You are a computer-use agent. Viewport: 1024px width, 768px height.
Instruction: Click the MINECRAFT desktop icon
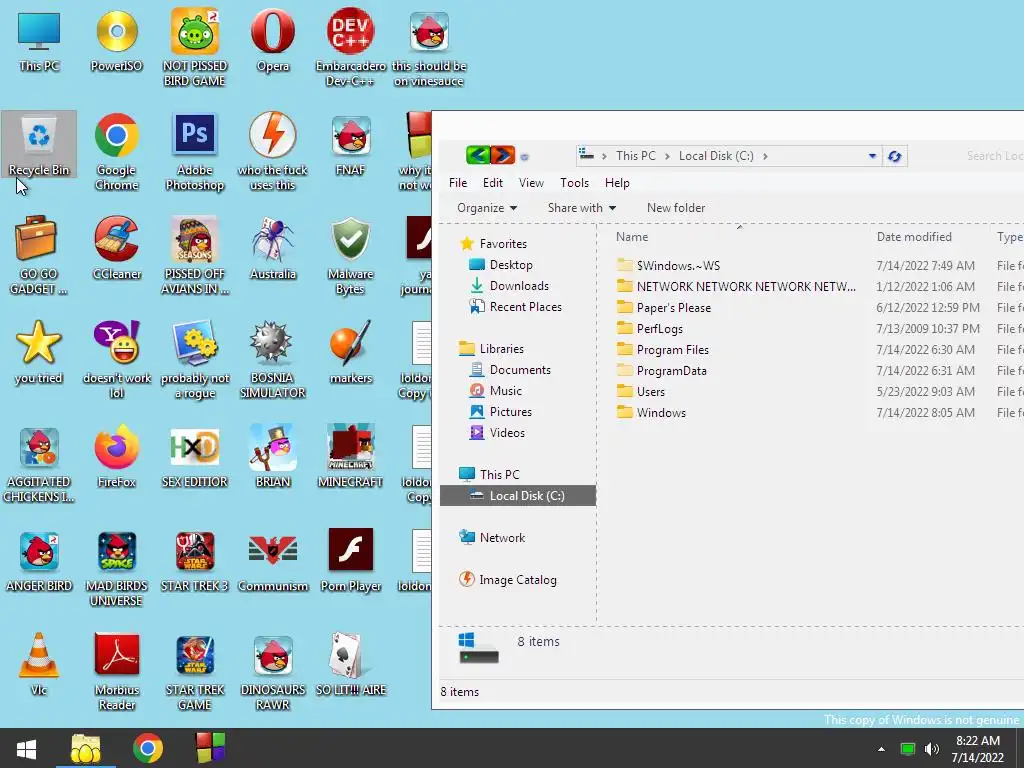click(x=351, y=456)
